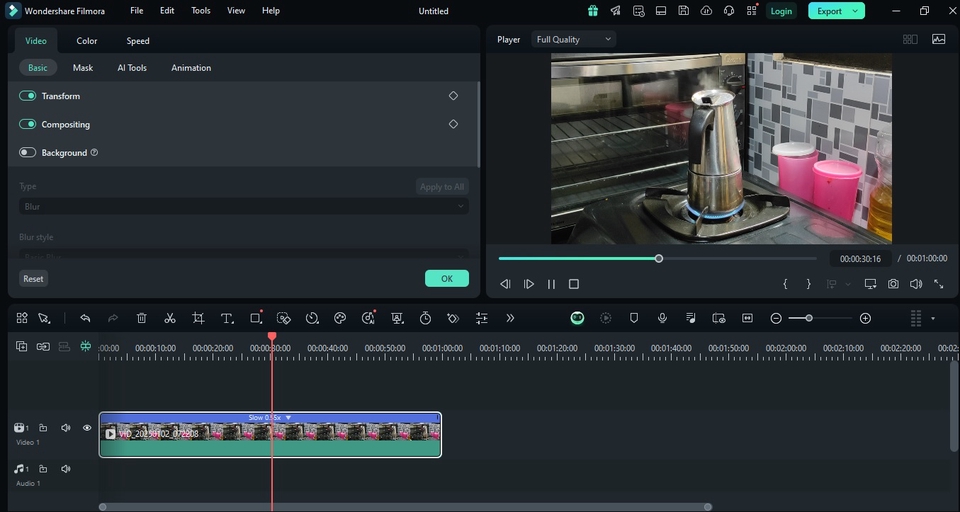
Task: Take a snapshot with the camera icon
Action: click(x=893, y=284)
